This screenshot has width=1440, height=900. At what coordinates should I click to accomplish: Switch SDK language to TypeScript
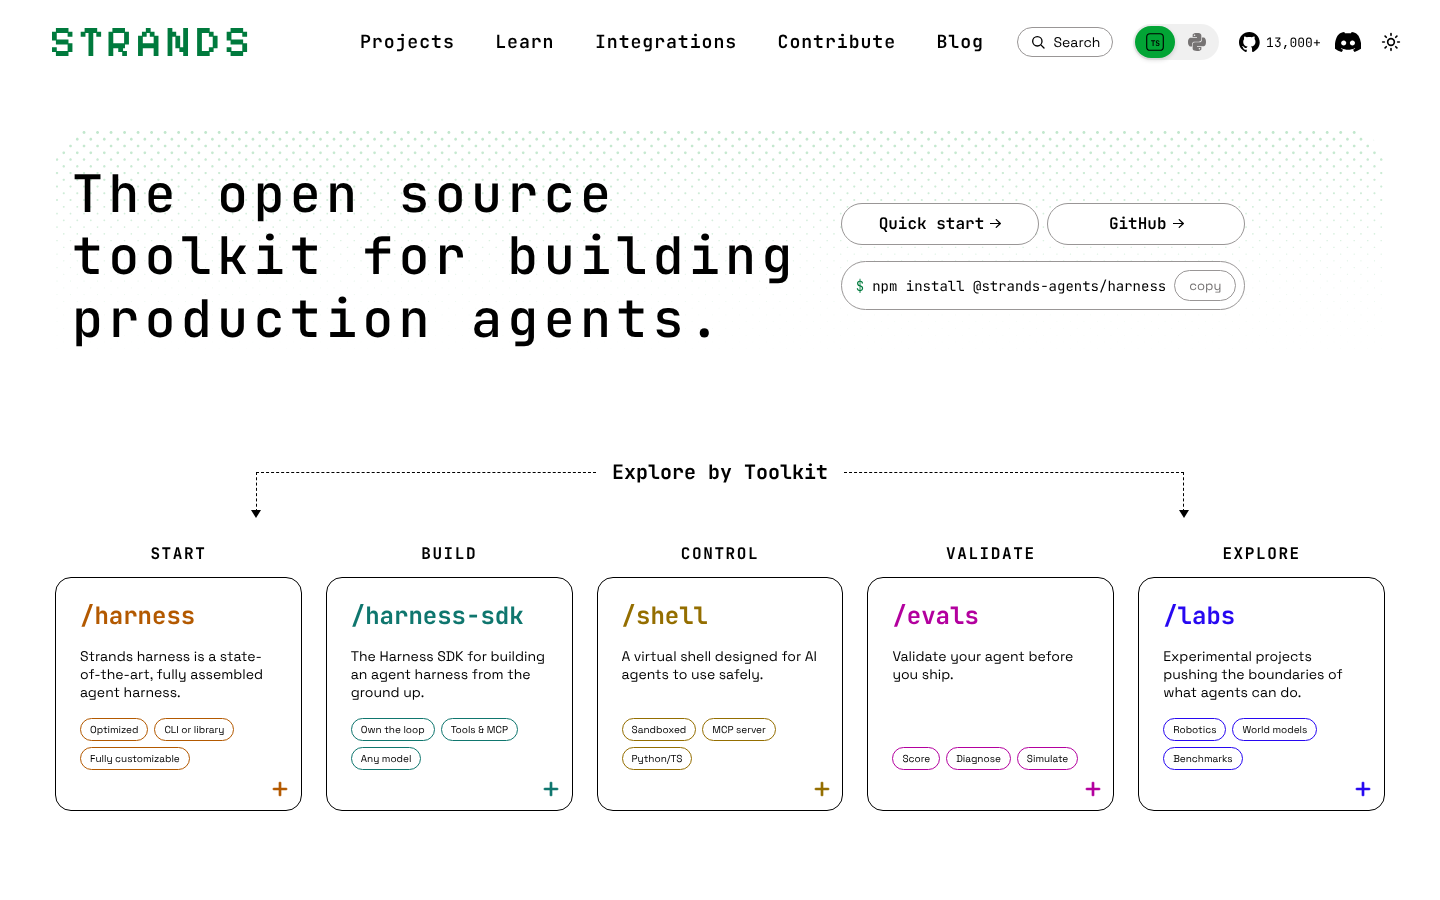pyautogui.click(x=1155, y=42)
